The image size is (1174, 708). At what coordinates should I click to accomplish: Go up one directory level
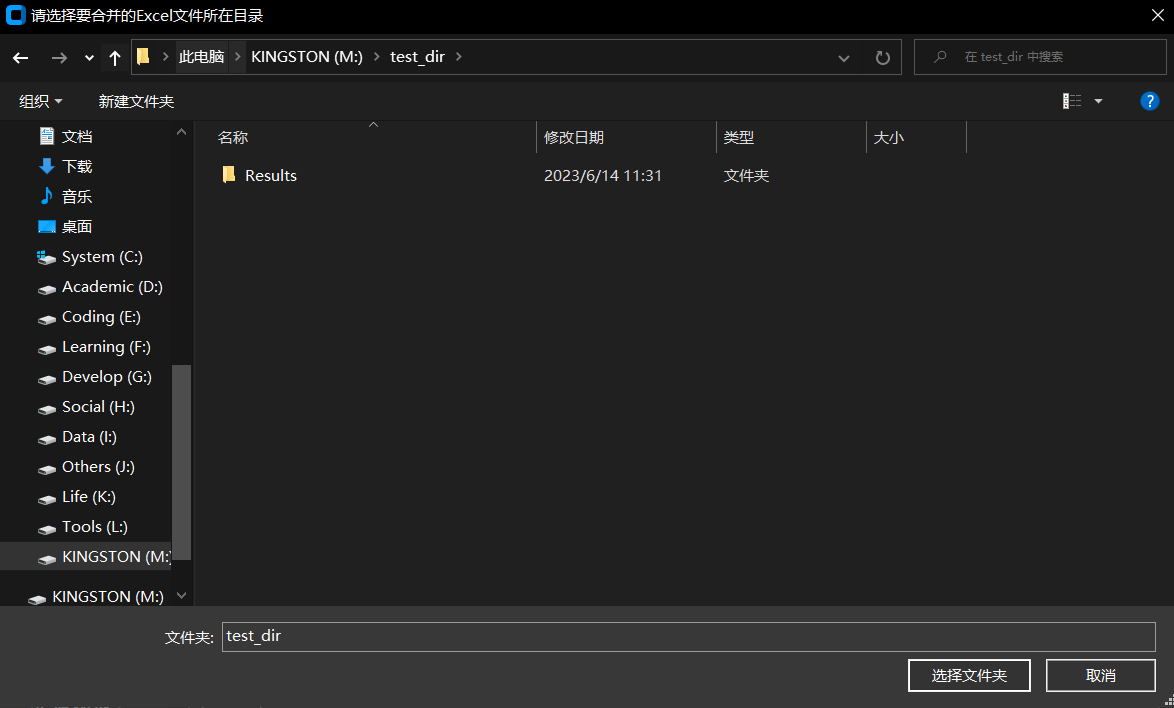114,57
